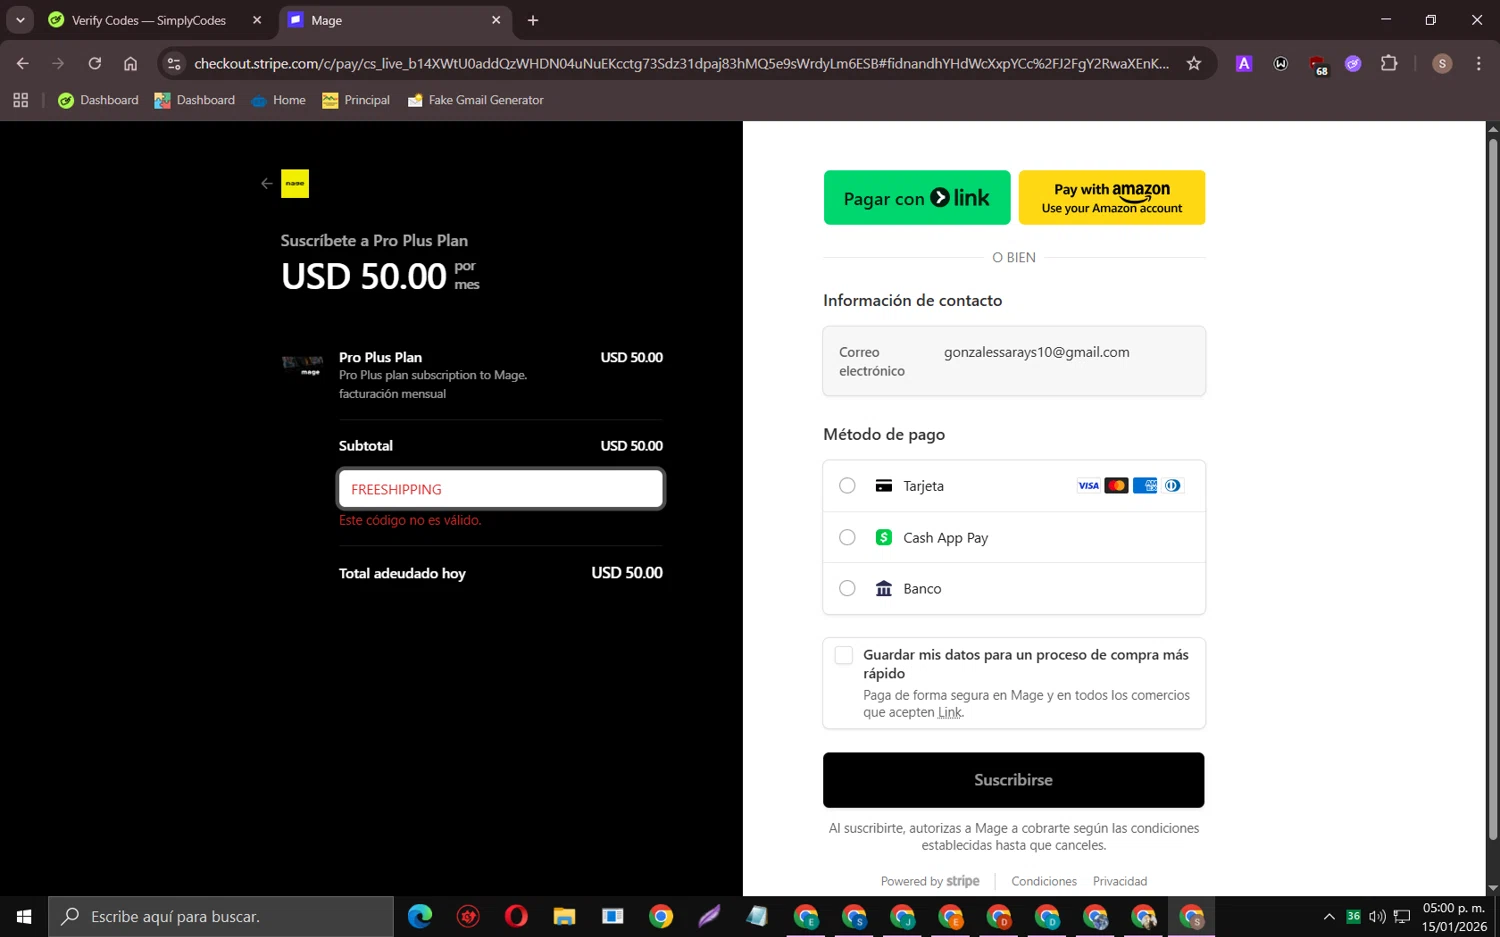The image size is (1500, 937).
Task: Open the purple tag coupon extension icon
Action: (x=1353, y=63)
